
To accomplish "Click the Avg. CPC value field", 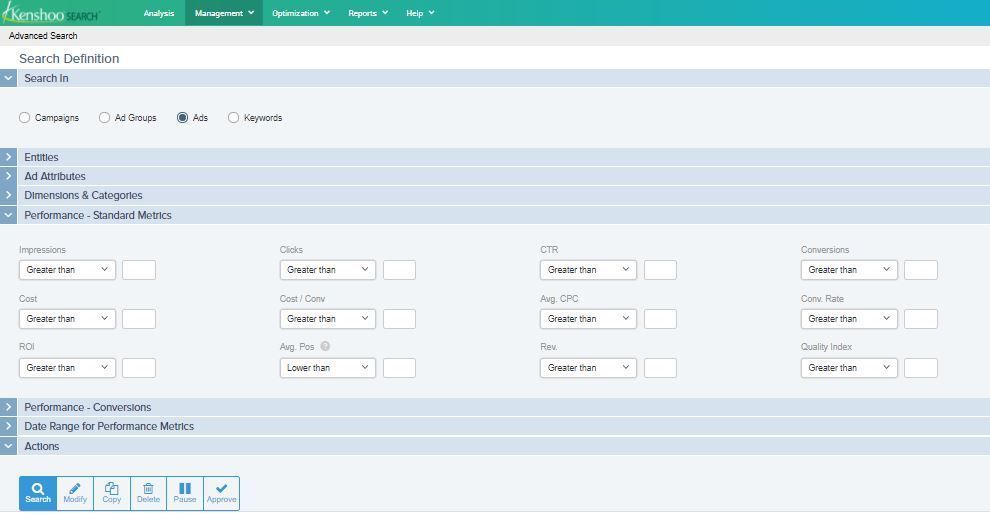I will pyautogui.click(x=660, y=319).
